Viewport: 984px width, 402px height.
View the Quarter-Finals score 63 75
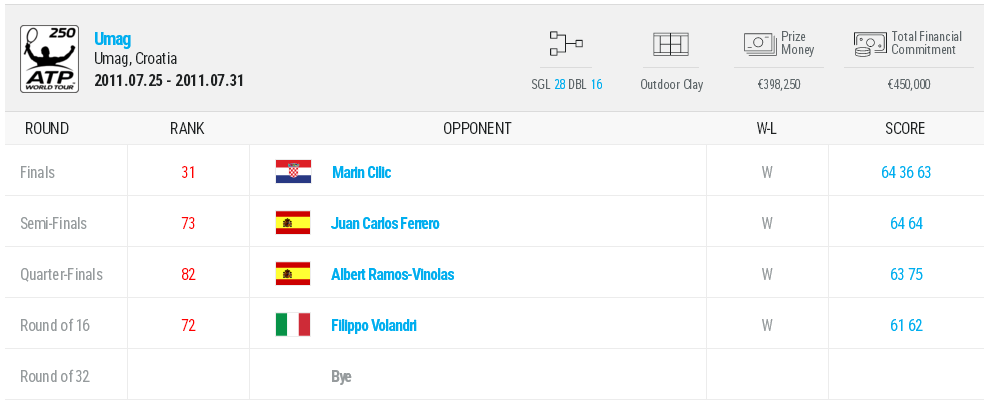pos(906,274)
